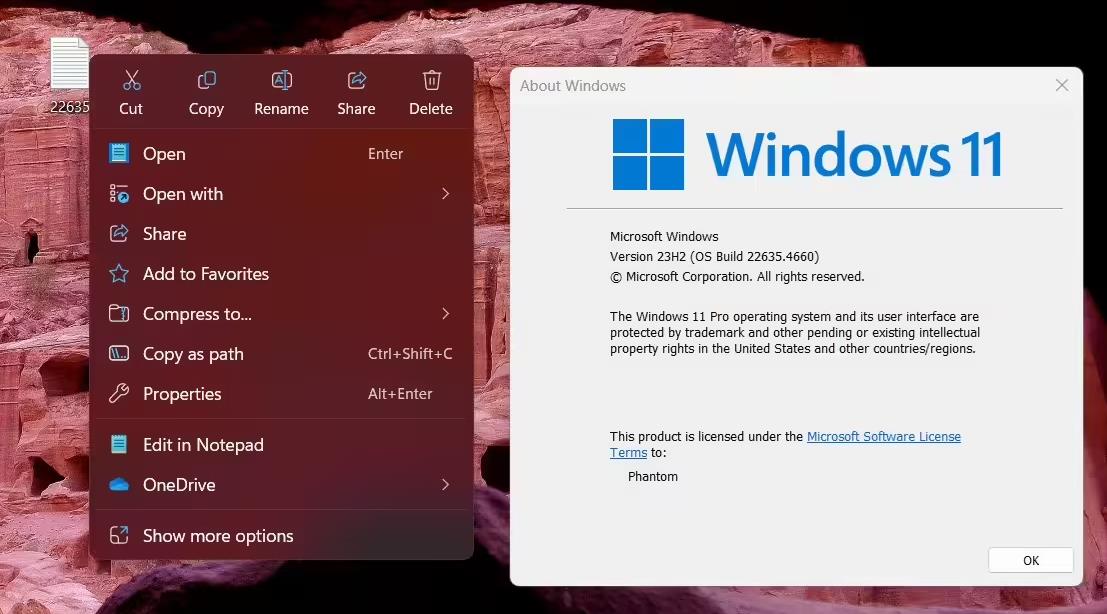Screen dimensions: 1107x614
Task: Choose Add to Favorites in the context menu
Action: click(282, 274)
